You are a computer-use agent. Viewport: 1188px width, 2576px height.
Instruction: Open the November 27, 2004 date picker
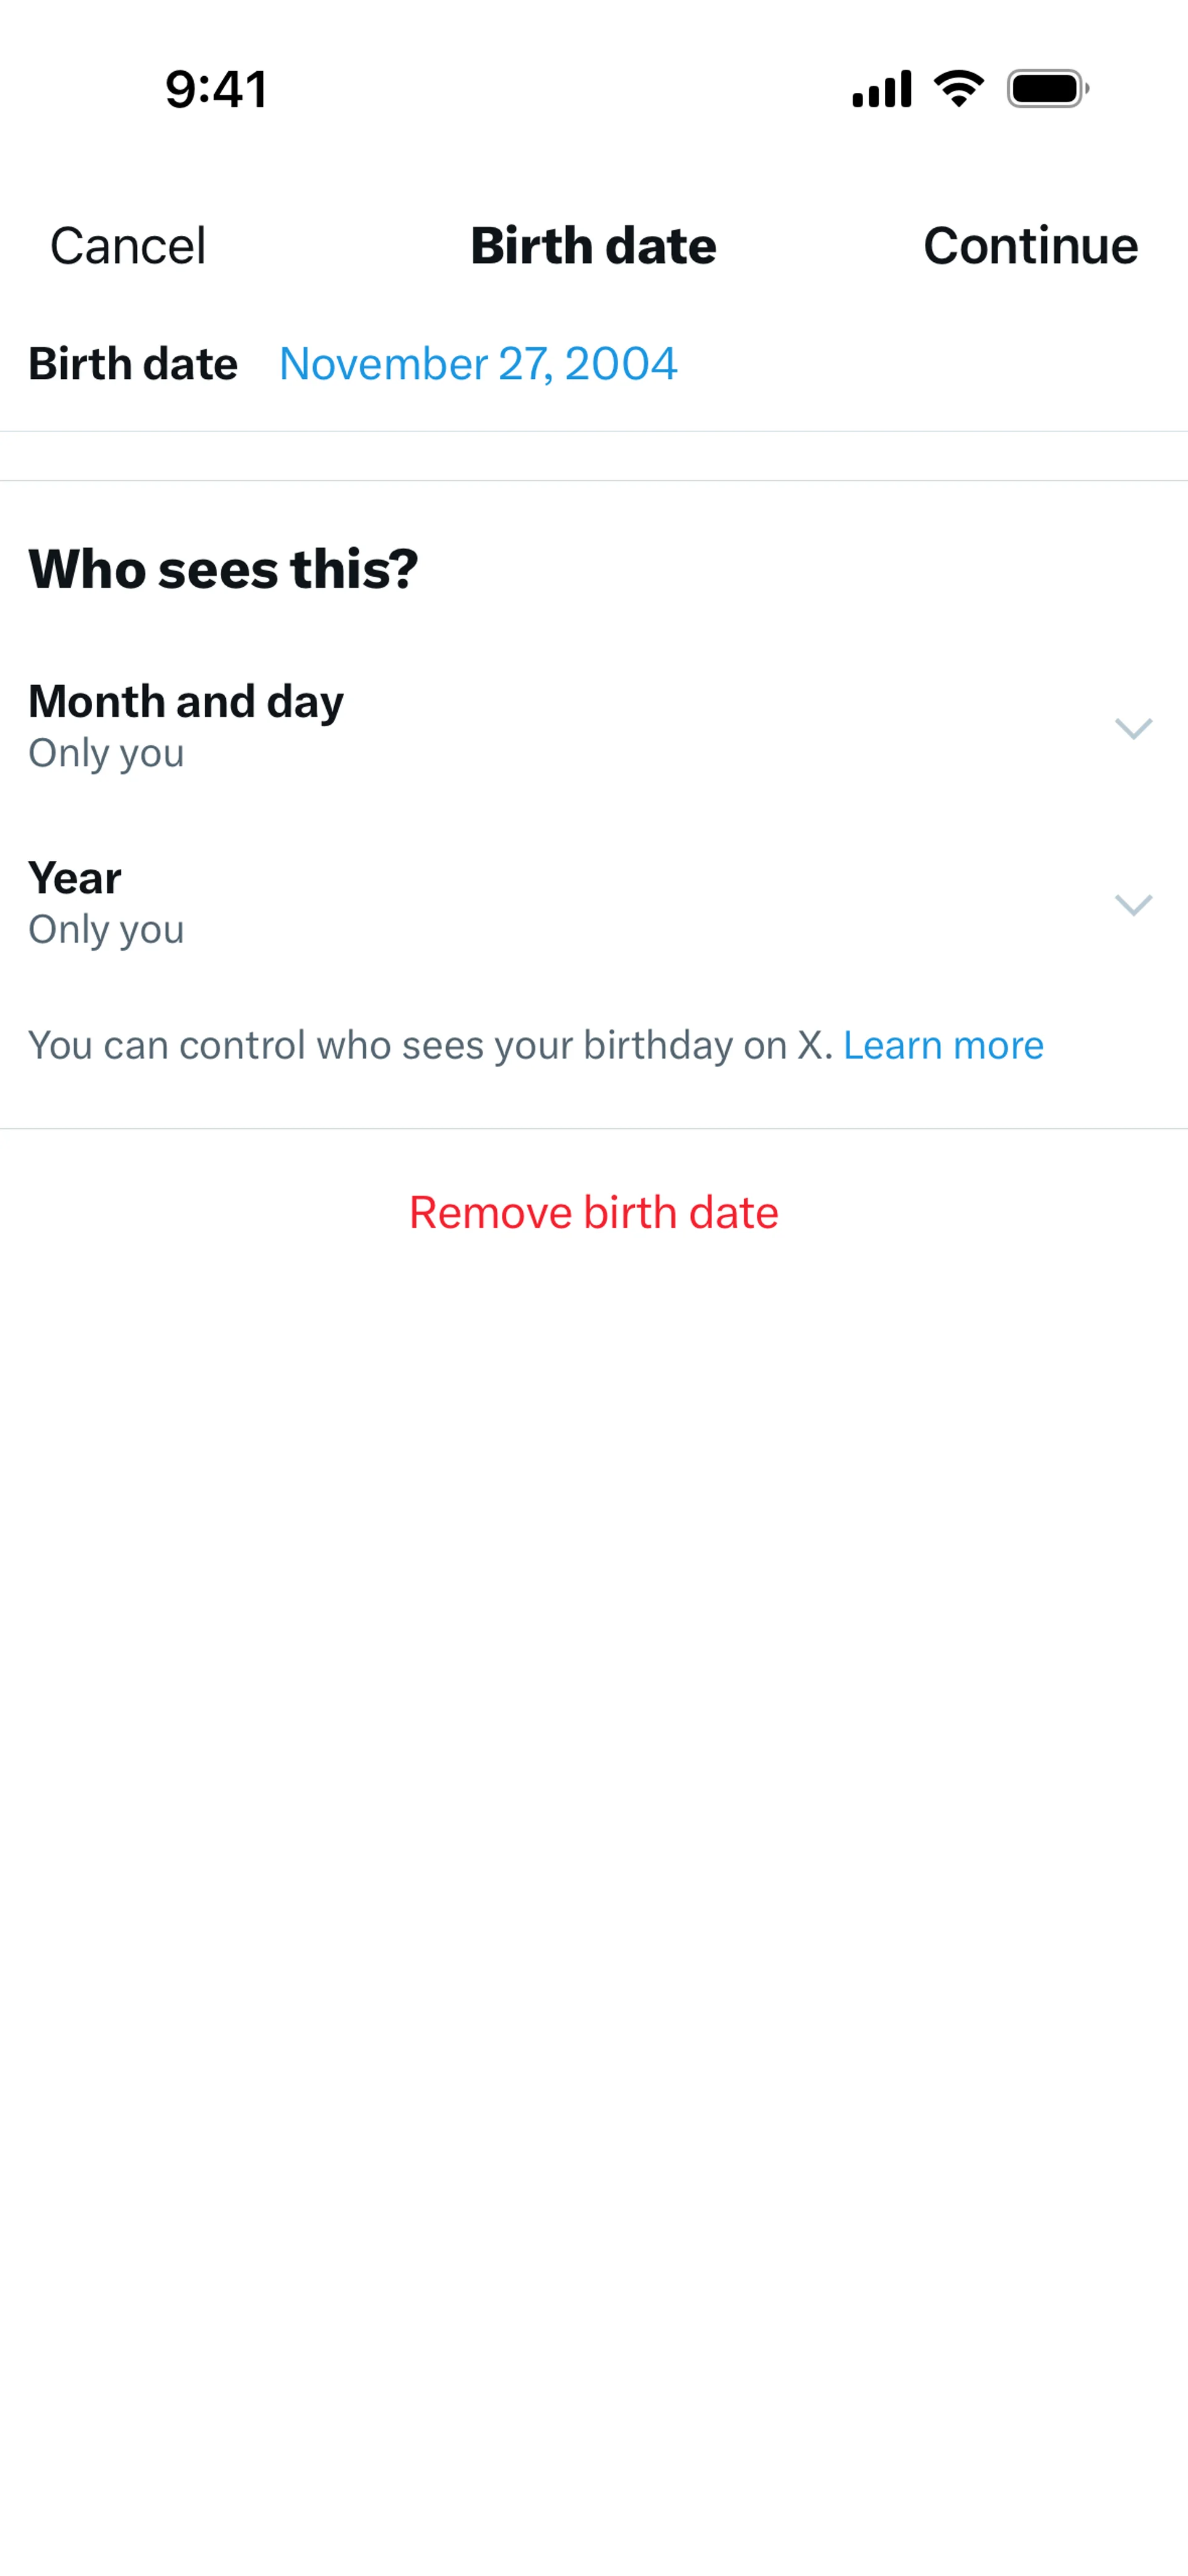point(478,364)
